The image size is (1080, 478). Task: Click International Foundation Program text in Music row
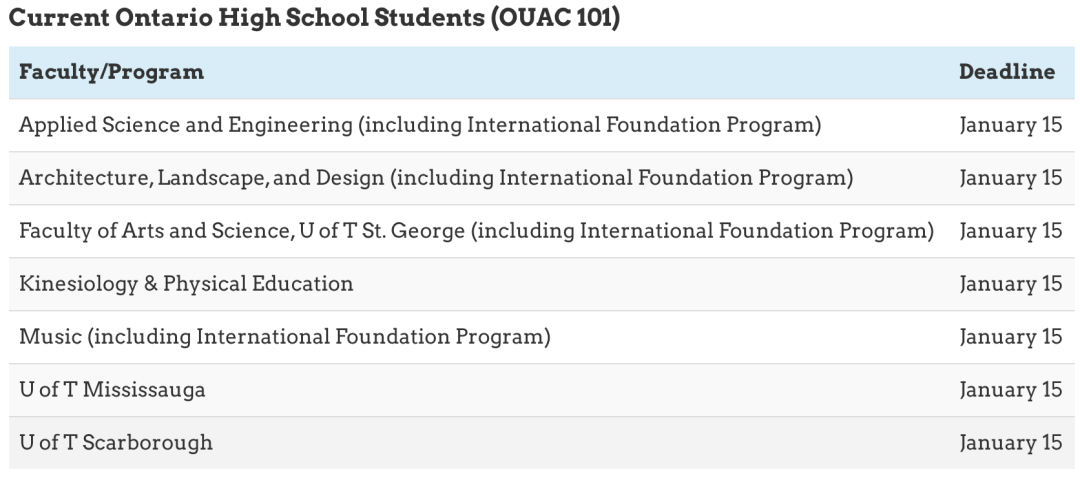(x=372, y=337)
